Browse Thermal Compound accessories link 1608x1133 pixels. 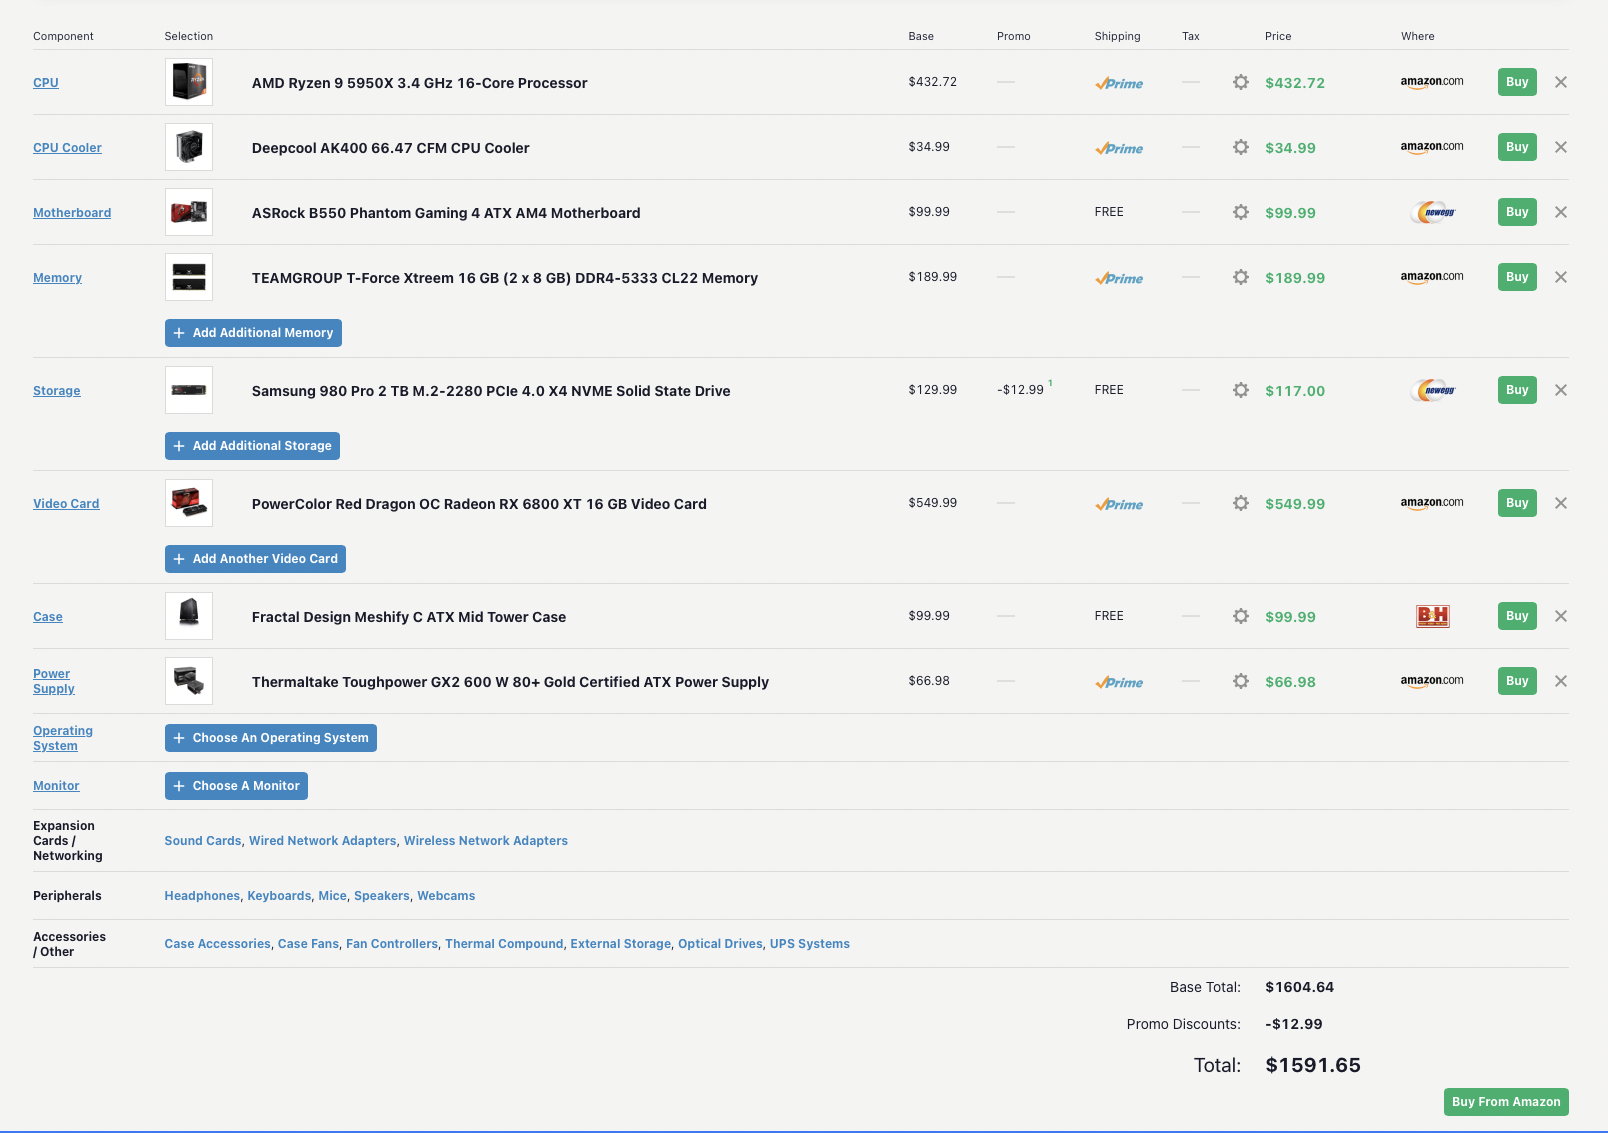coord(504,944)
